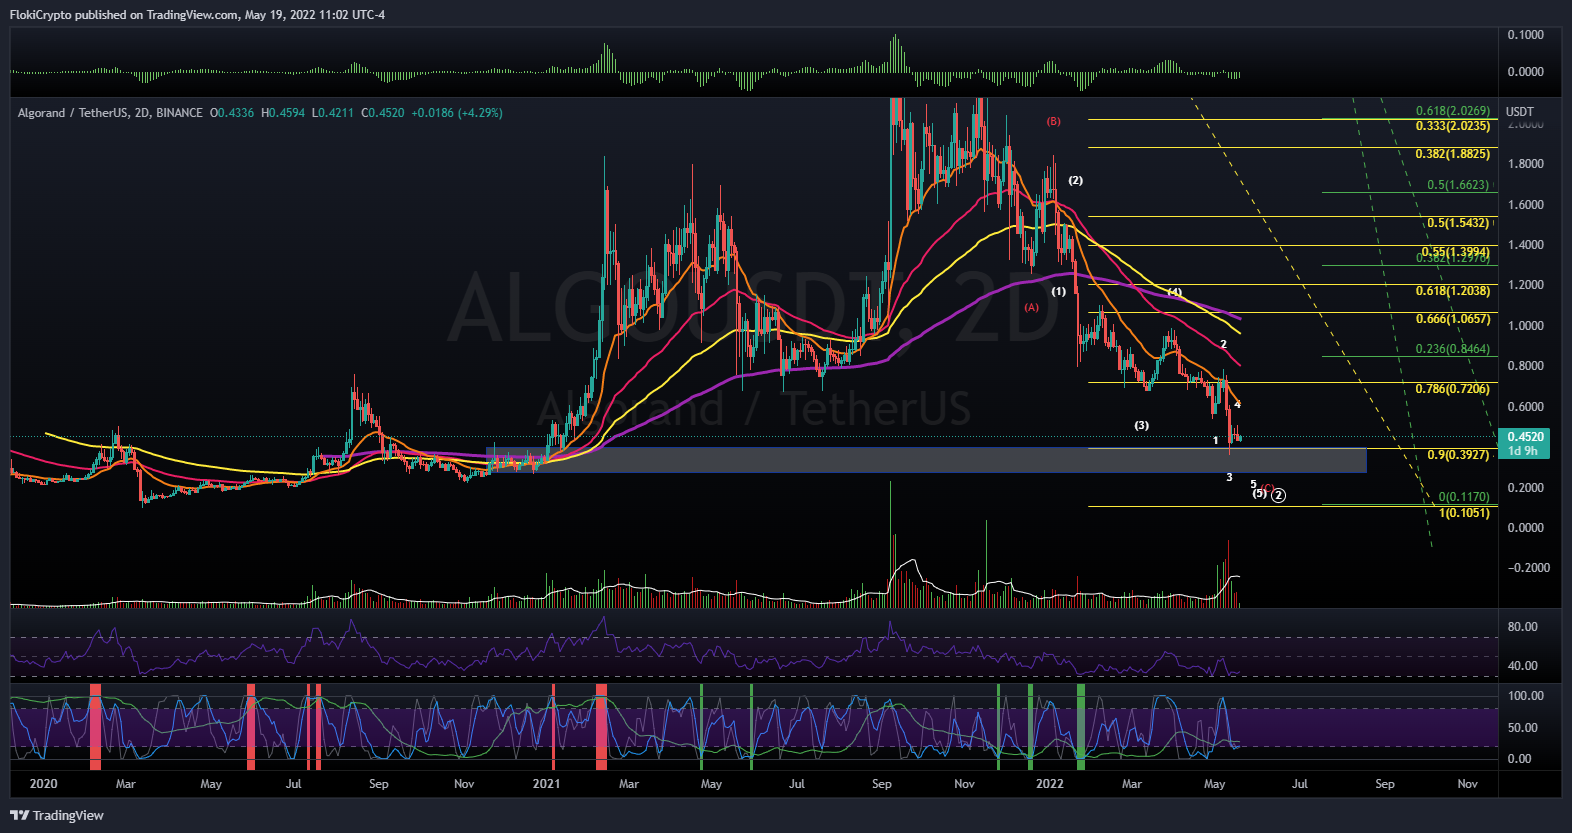Select the Fib label 0.5(1.5432)

pos(1458,223)
